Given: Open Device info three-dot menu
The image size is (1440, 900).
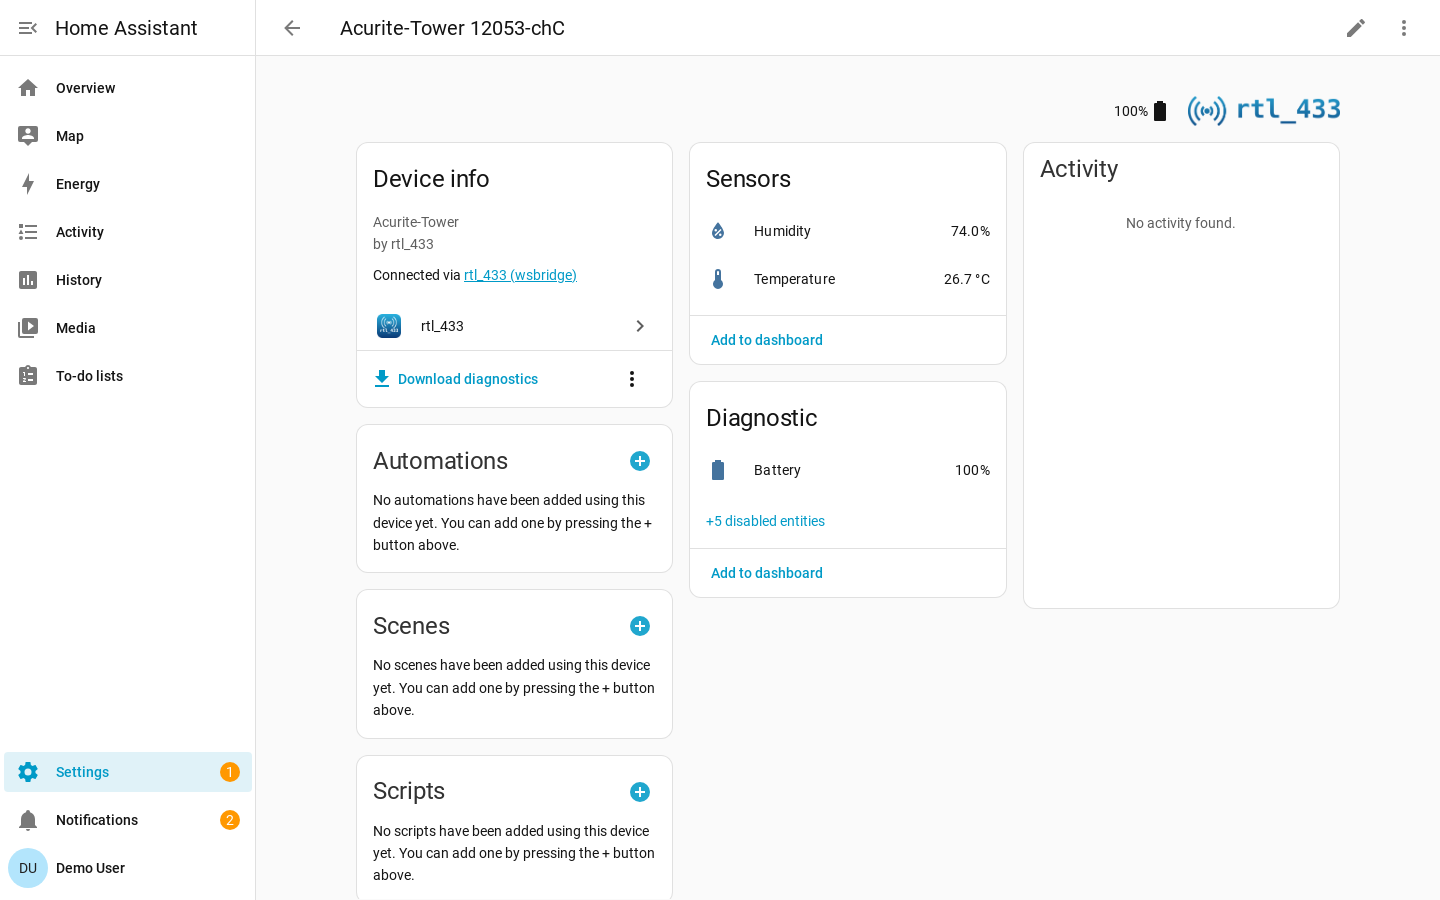Looking at the screenshot, I should (632, 379).
